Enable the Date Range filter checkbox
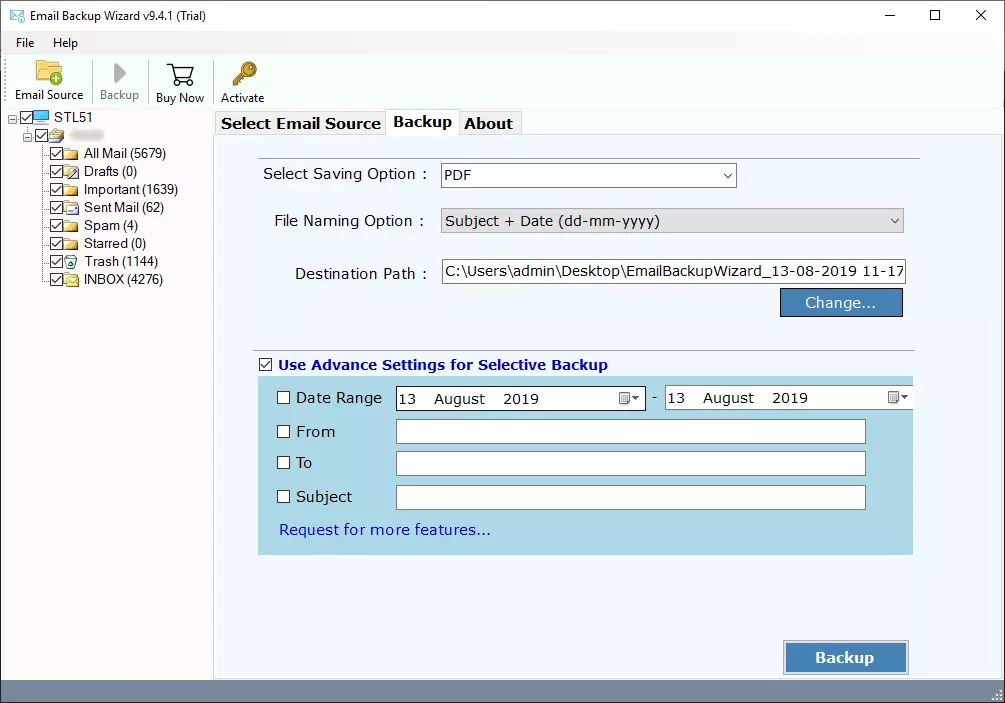Viewport: 1005px width, 703px height. pos(284,398)
